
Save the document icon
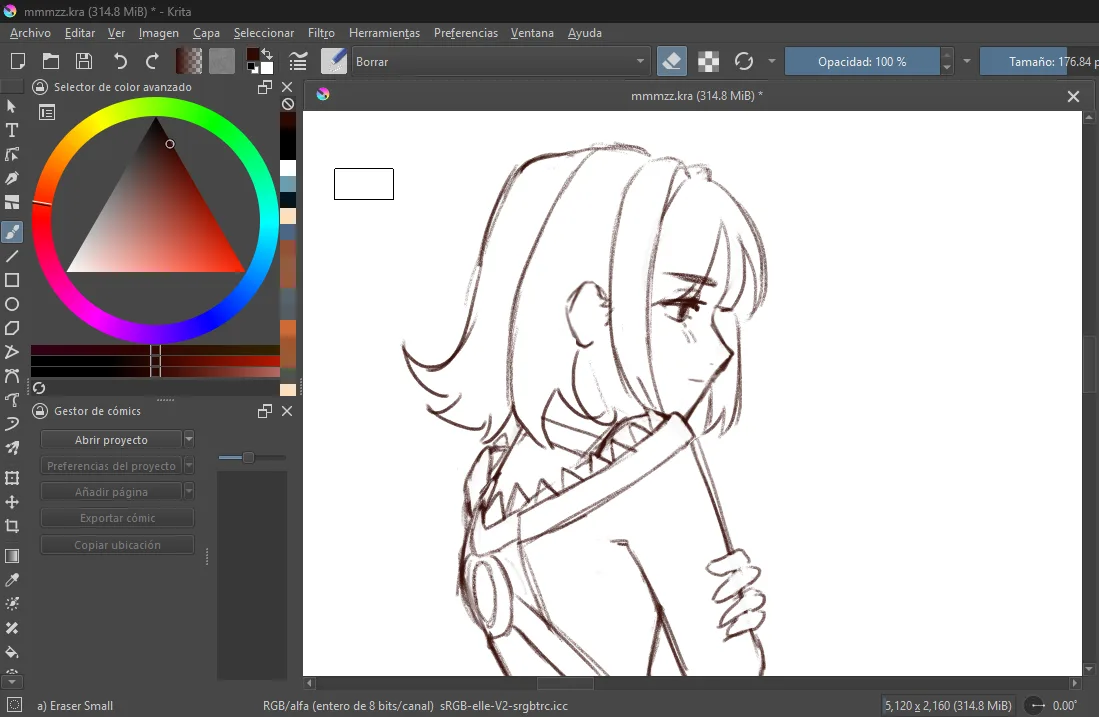pyautogui.click(x=84, y=62)
